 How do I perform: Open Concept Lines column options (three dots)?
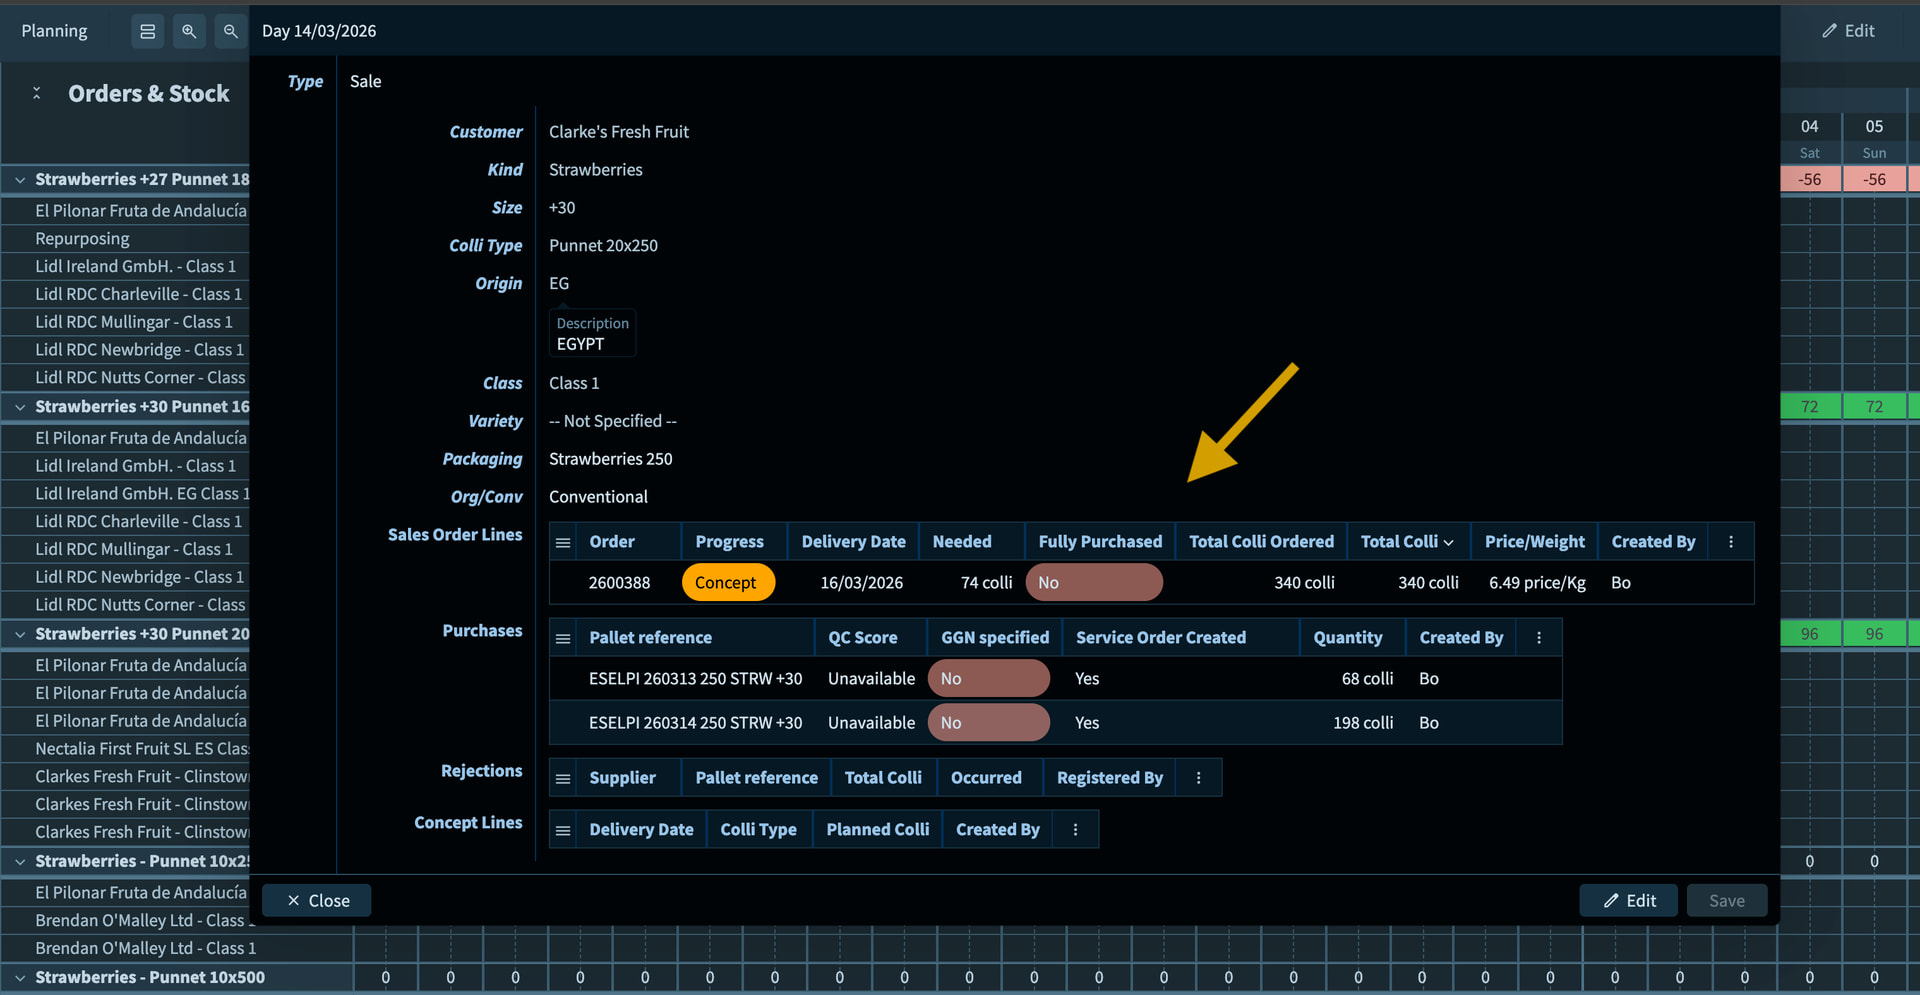pos(1075,830)
